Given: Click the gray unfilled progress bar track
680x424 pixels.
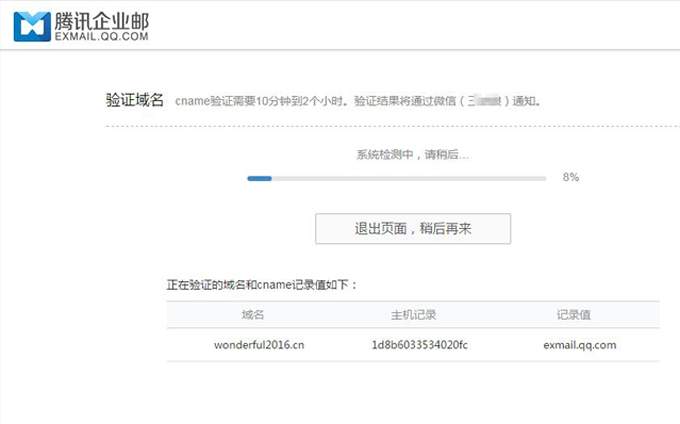Looking at the screenshot, I should (410, 178).
